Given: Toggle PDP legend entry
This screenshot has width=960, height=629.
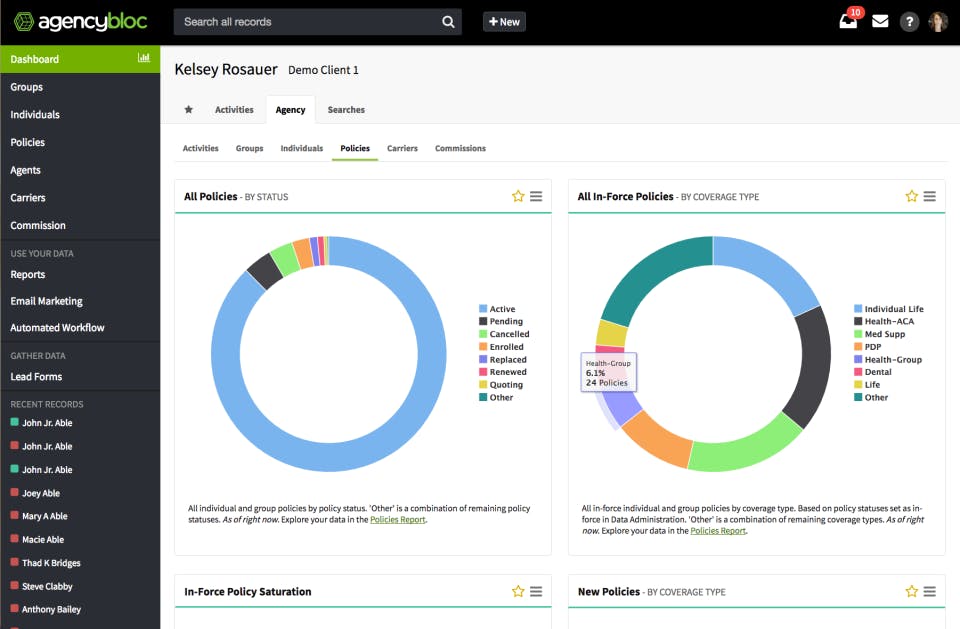Looking at the screenshot, I should pyautogui.click(x=868, y=347).
